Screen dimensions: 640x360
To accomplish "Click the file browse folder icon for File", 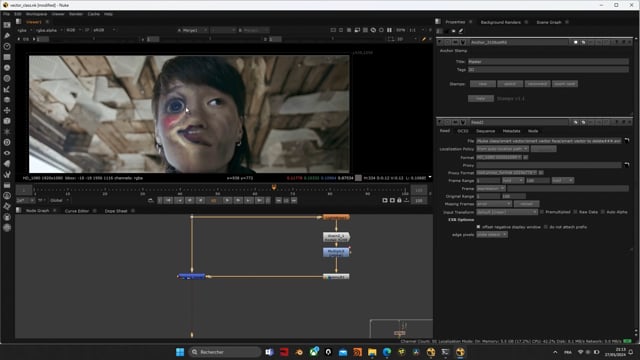I will coord(627,140).
